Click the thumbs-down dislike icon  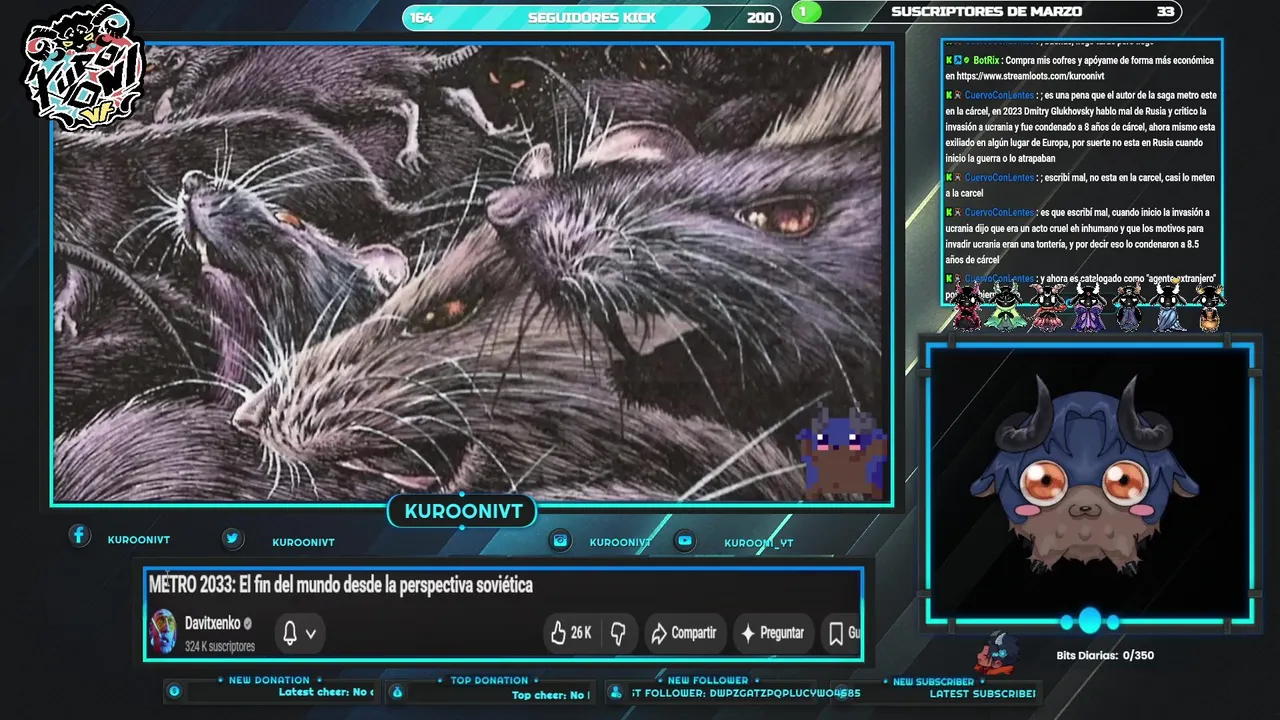(x=618, y=633)
